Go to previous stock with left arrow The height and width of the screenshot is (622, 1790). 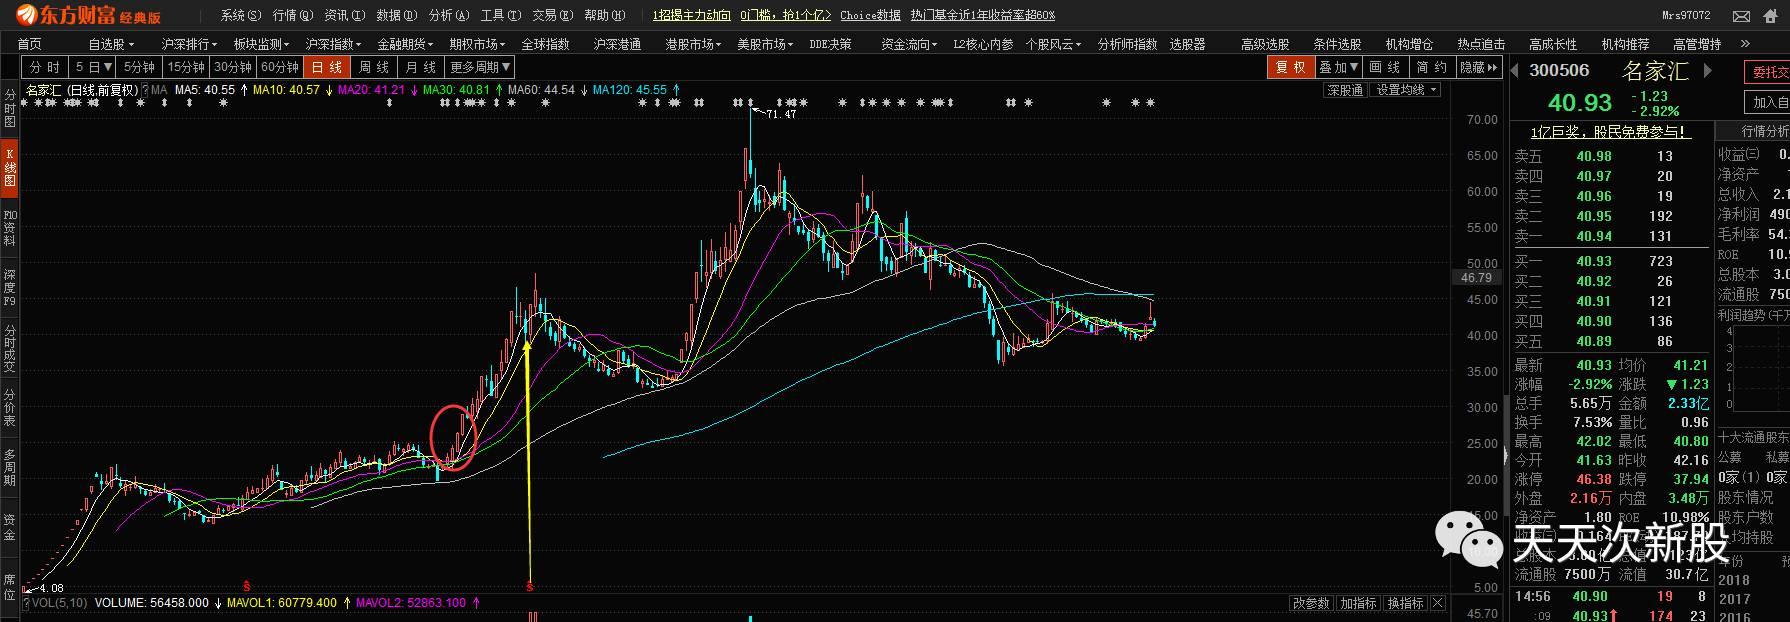coord(1514,70)
